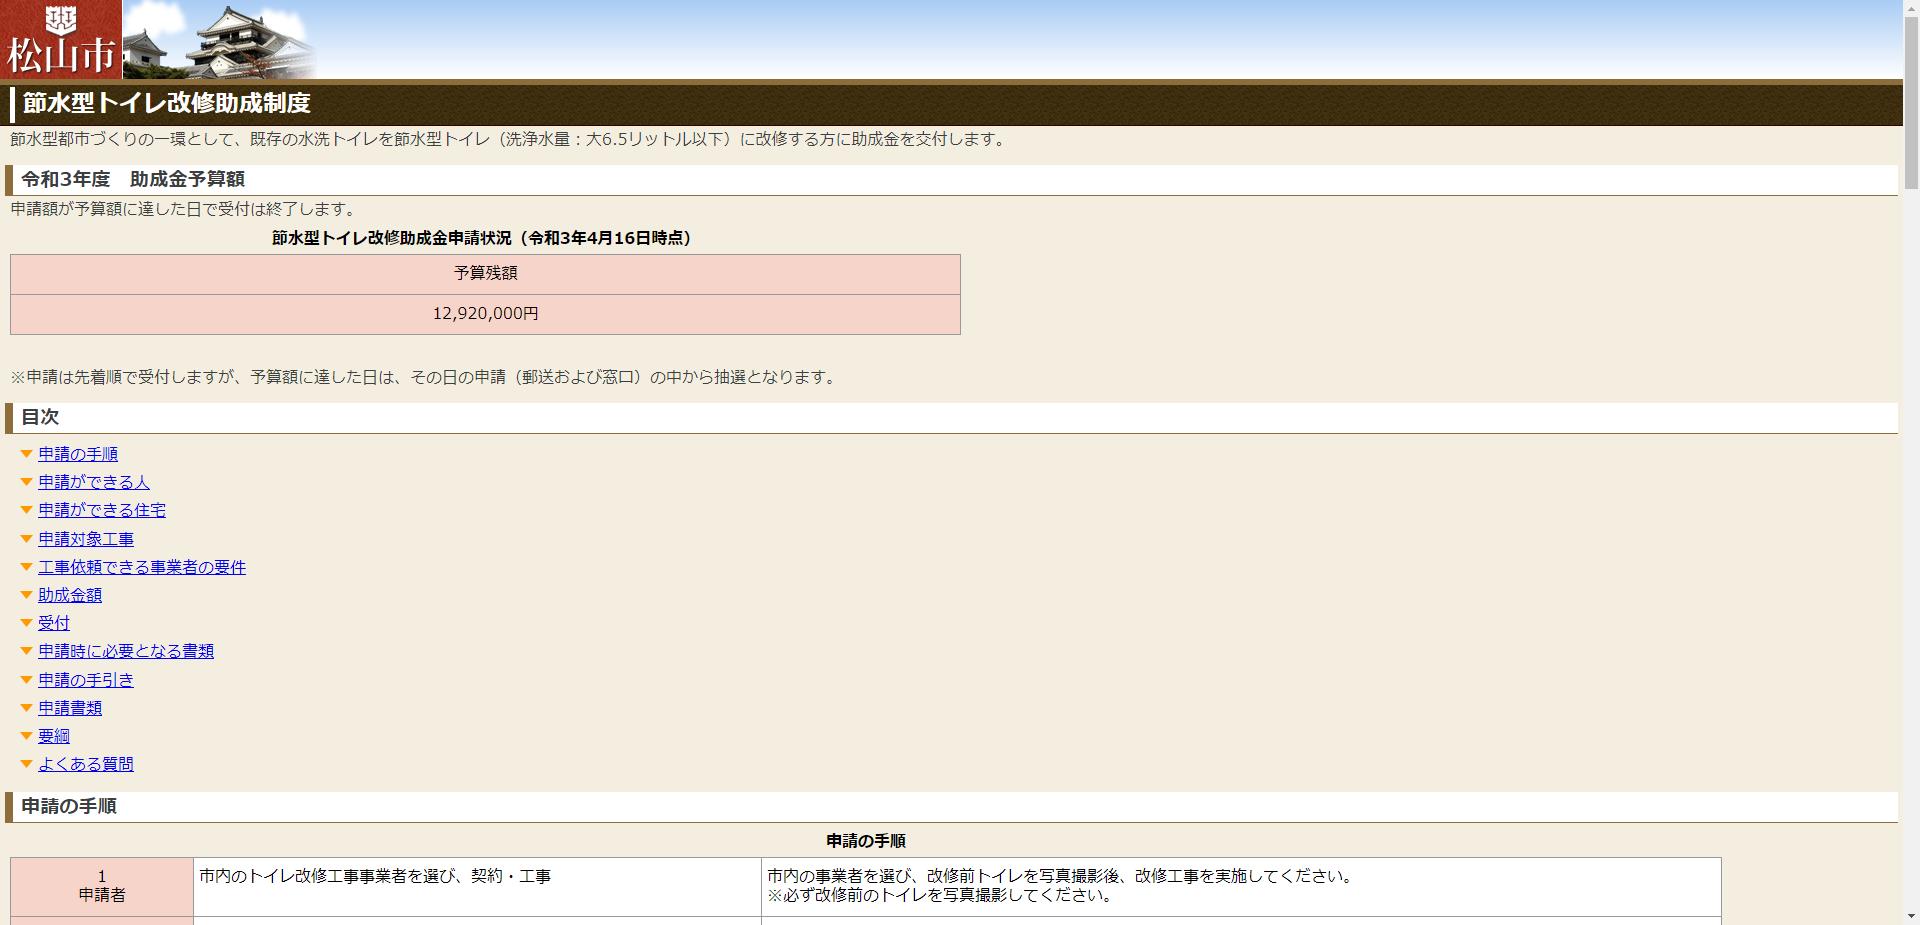Viewport: 1920px width, 925px height.
Task: Select the 助成金額 link
Action: point(70,595)
